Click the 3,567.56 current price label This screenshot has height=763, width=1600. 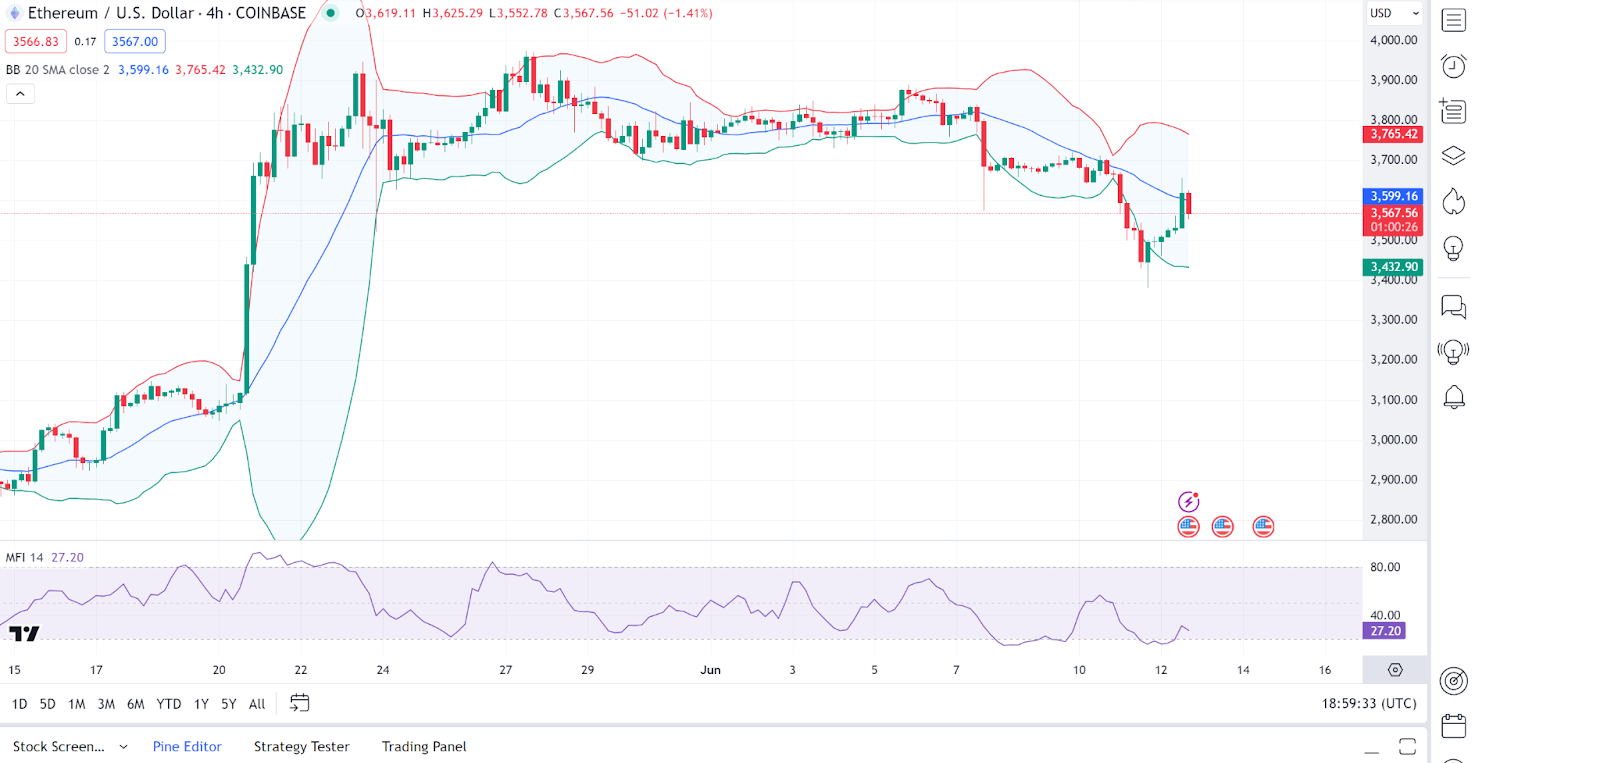pyautogui.click(x=1393, y=213)
